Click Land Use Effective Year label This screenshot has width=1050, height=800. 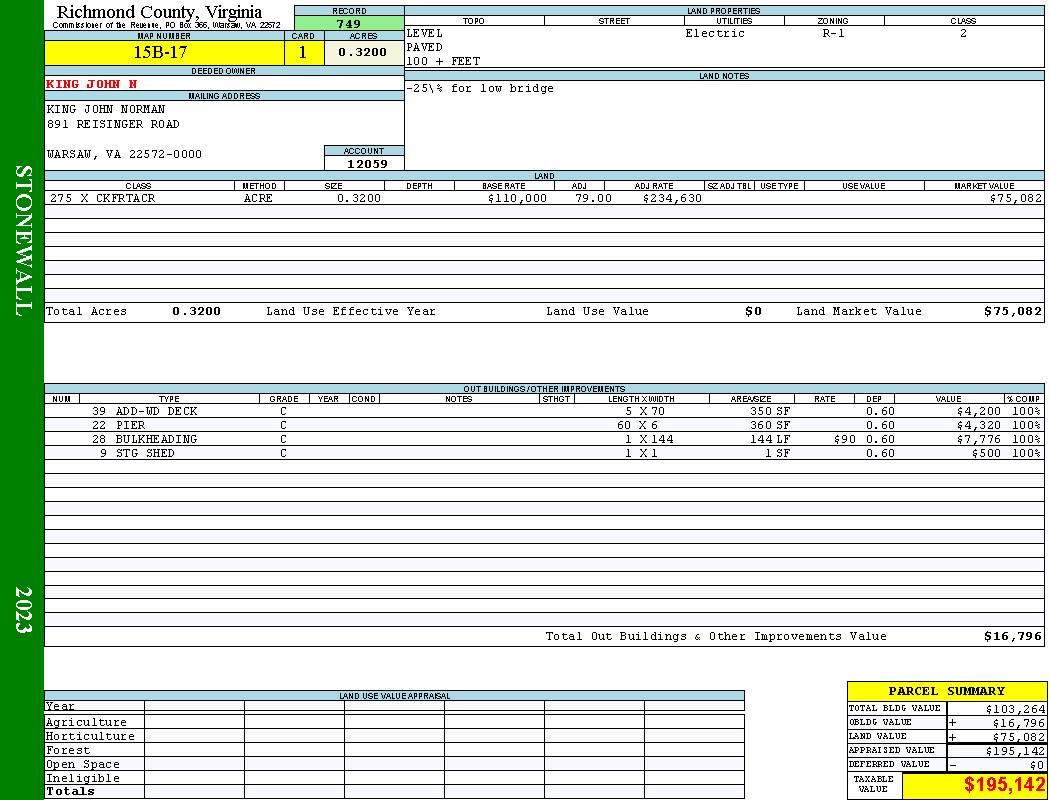click(x=350, y=311)
